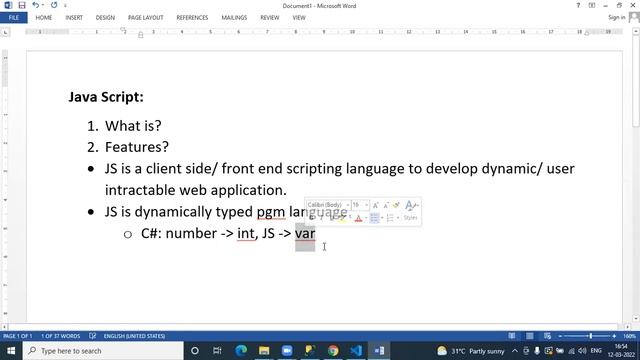Switch to the PAGE LAYOUT tab
The width and height of the screenshot is (640, 360).
click(145, 18)
